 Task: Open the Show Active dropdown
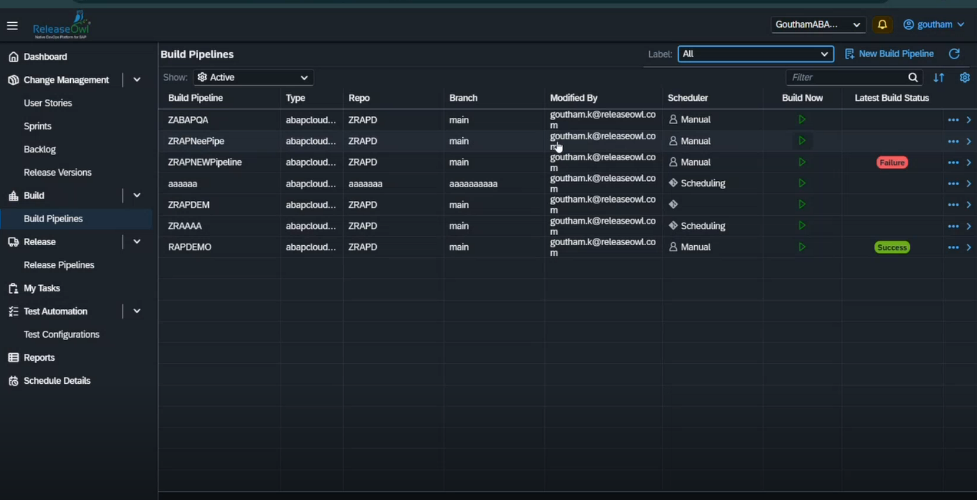tap(253, 77)
